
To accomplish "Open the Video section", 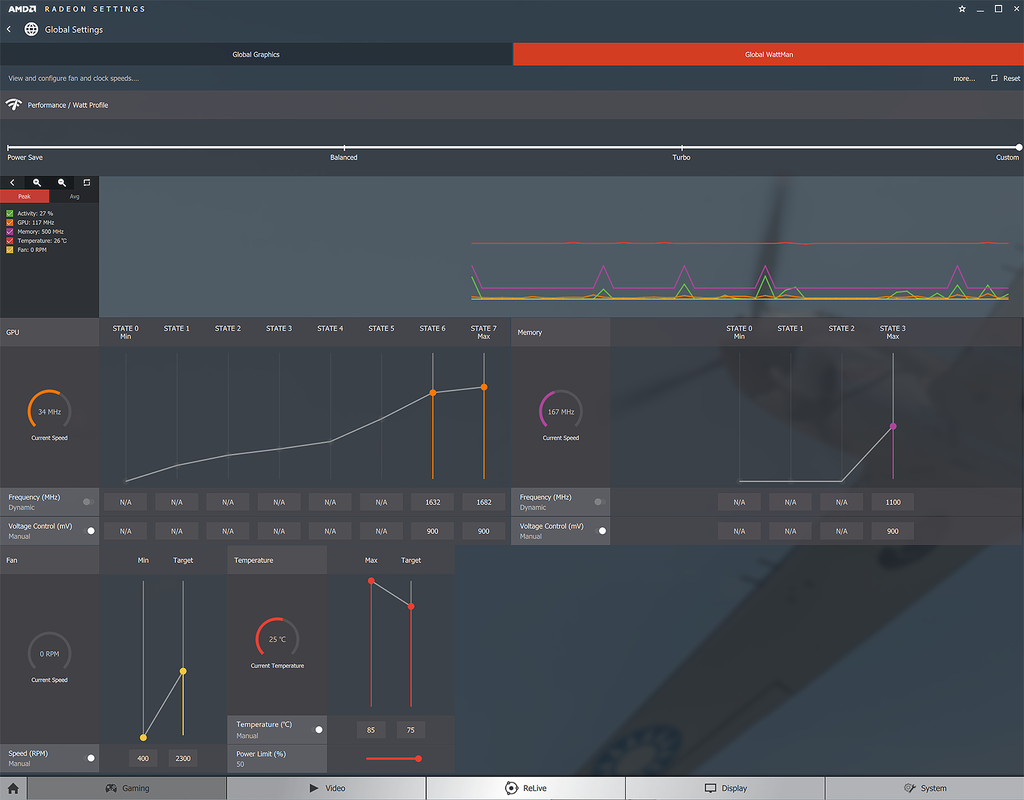I will tap(327, 788).
